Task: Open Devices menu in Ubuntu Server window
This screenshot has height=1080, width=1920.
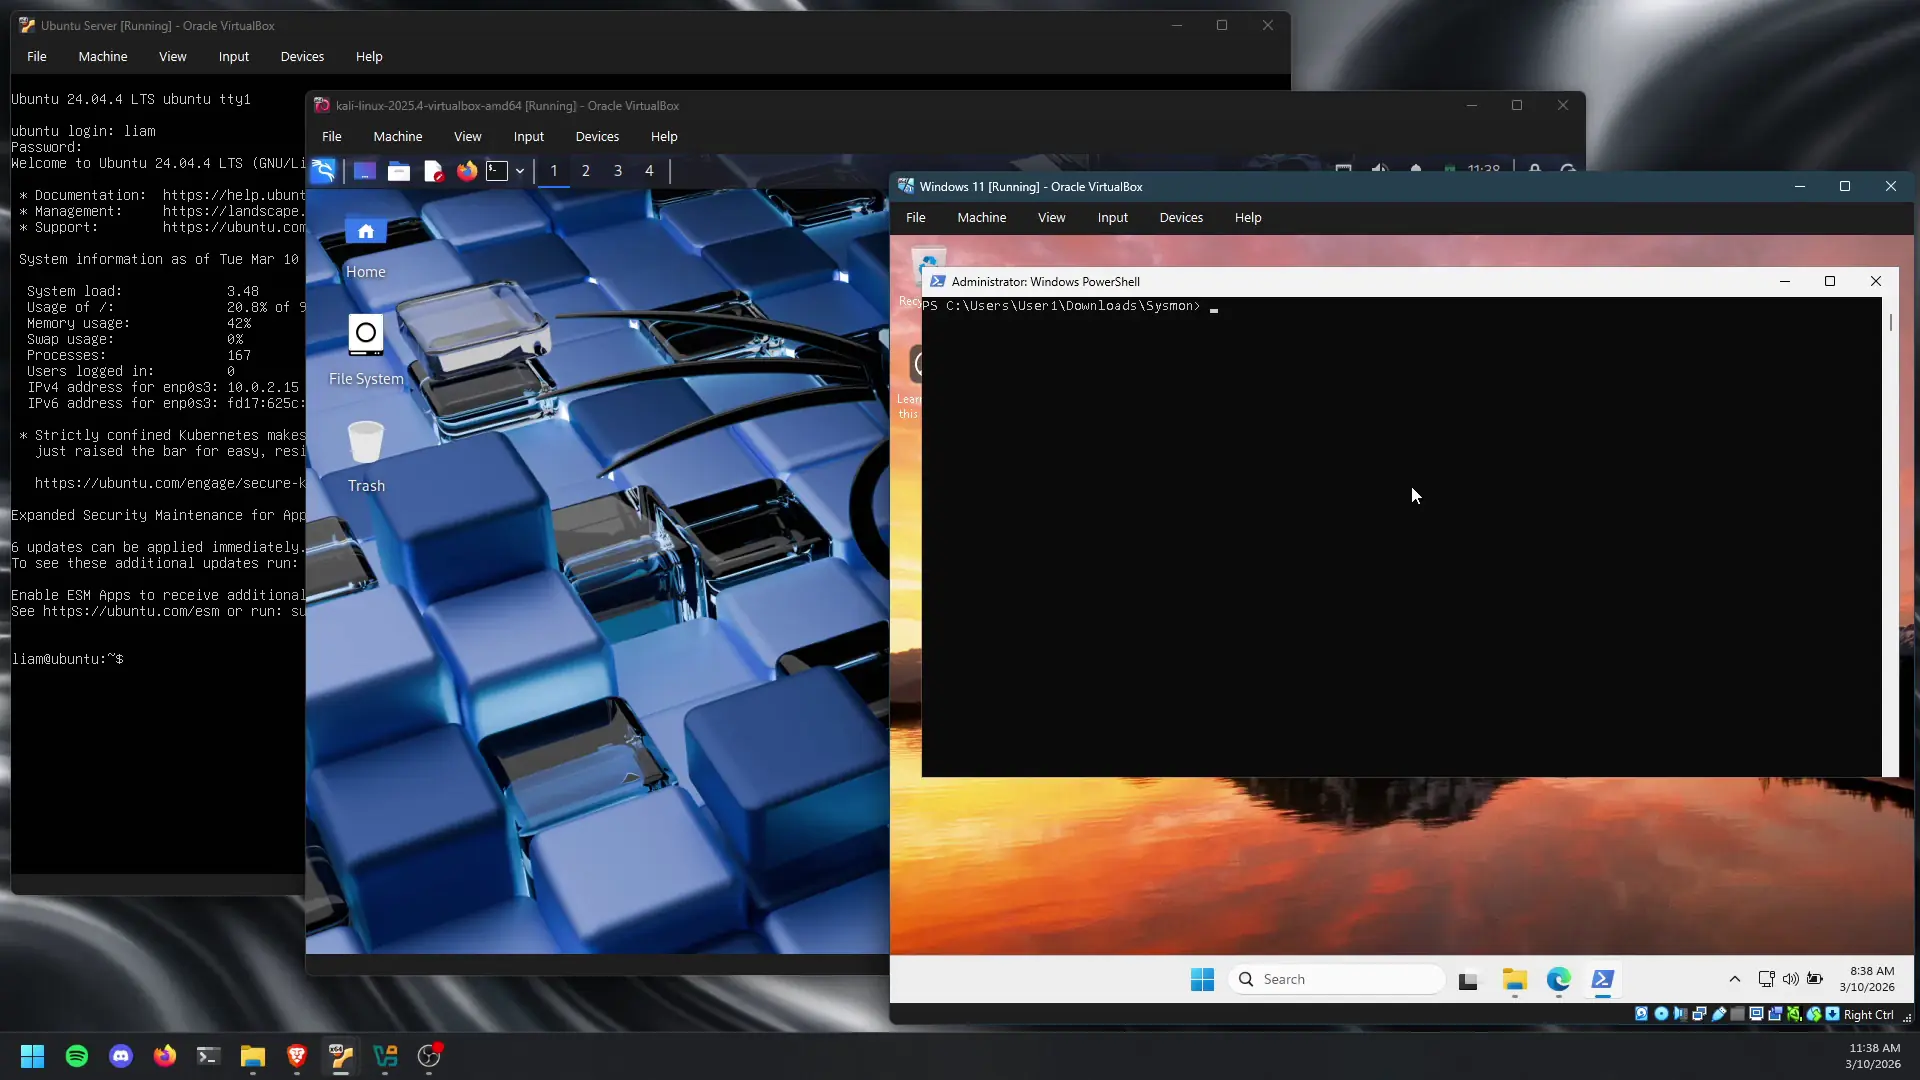Action: point(302,57)
